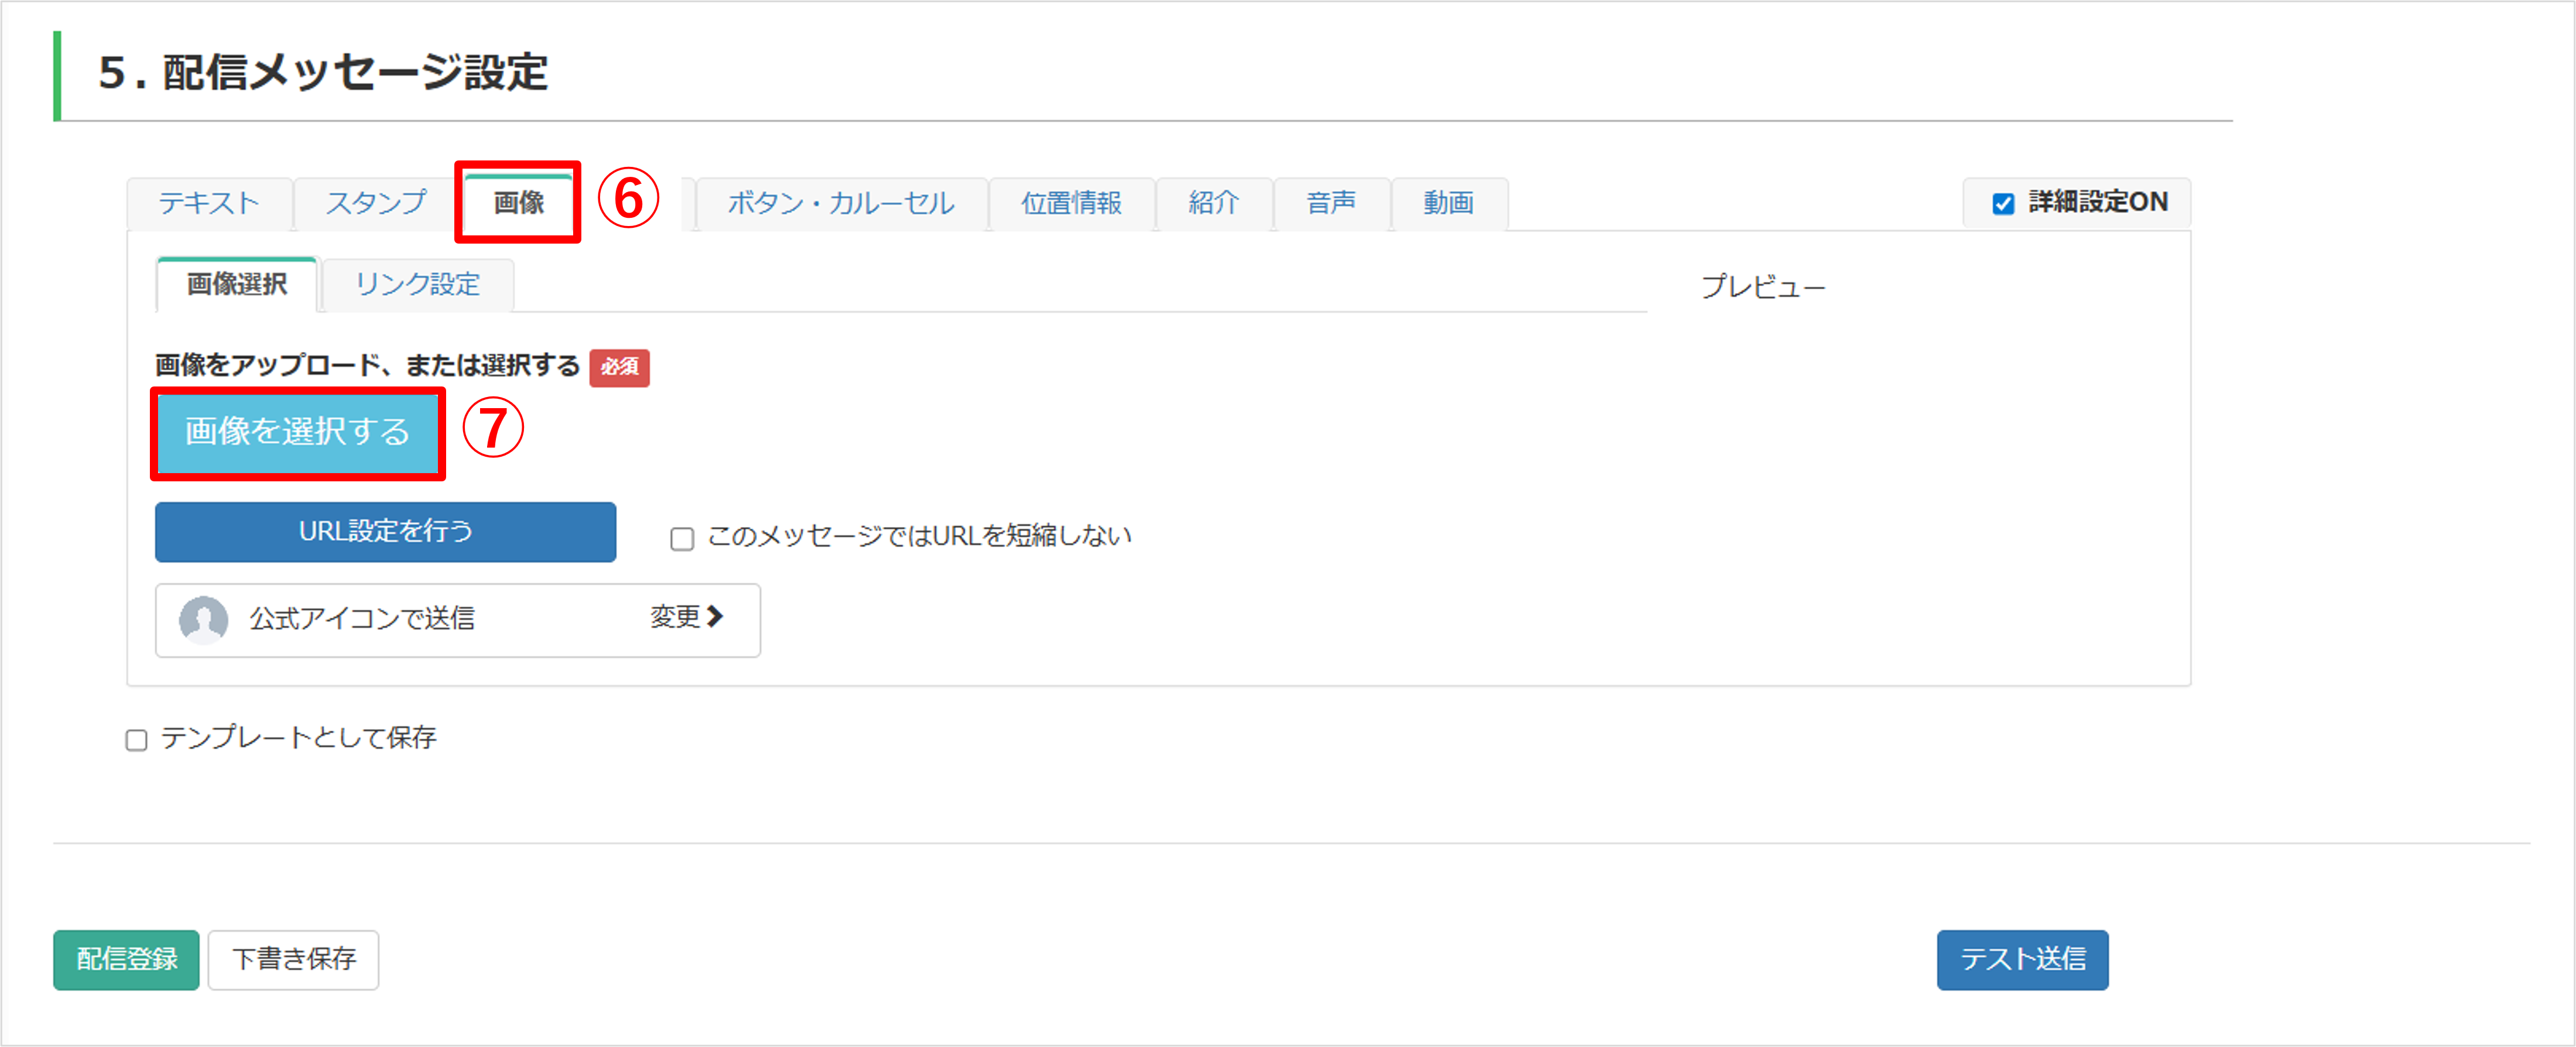Click the 画像を選択する button
The width and height of the screenshot is (2576, 1047).
(x=298, y=432)
